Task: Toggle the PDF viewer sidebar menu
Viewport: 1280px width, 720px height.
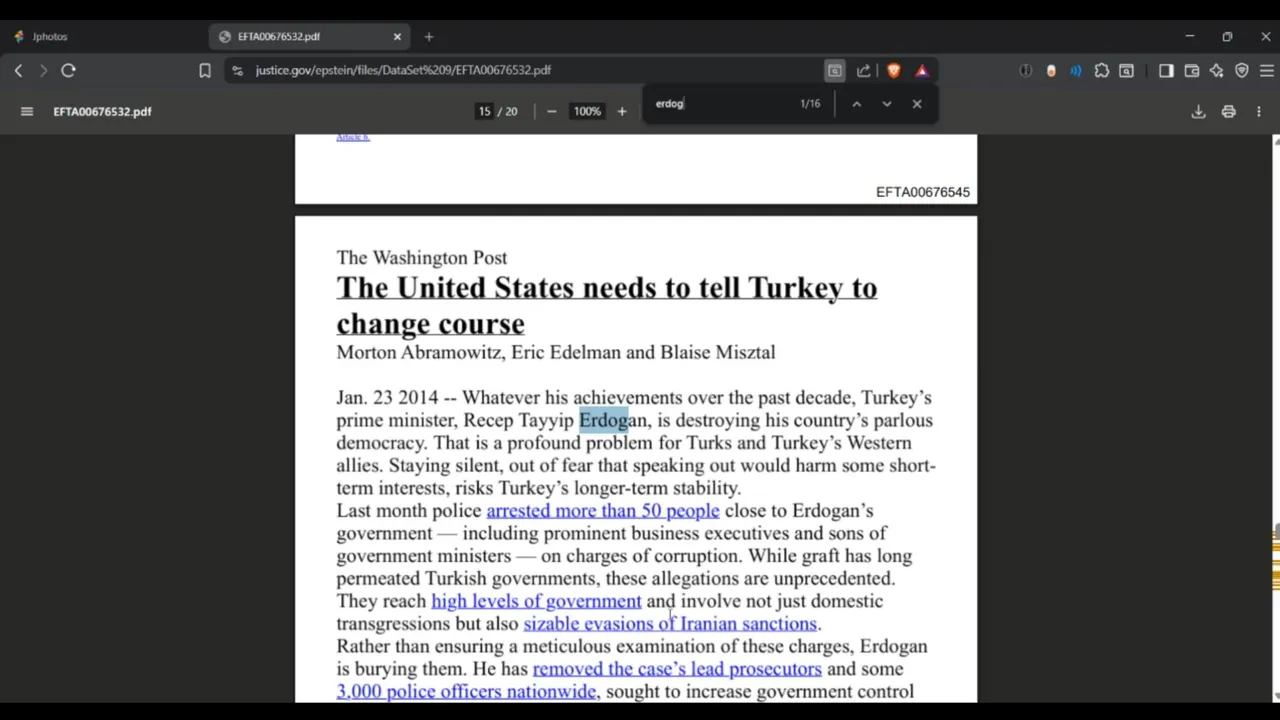Action: (27, 111)
